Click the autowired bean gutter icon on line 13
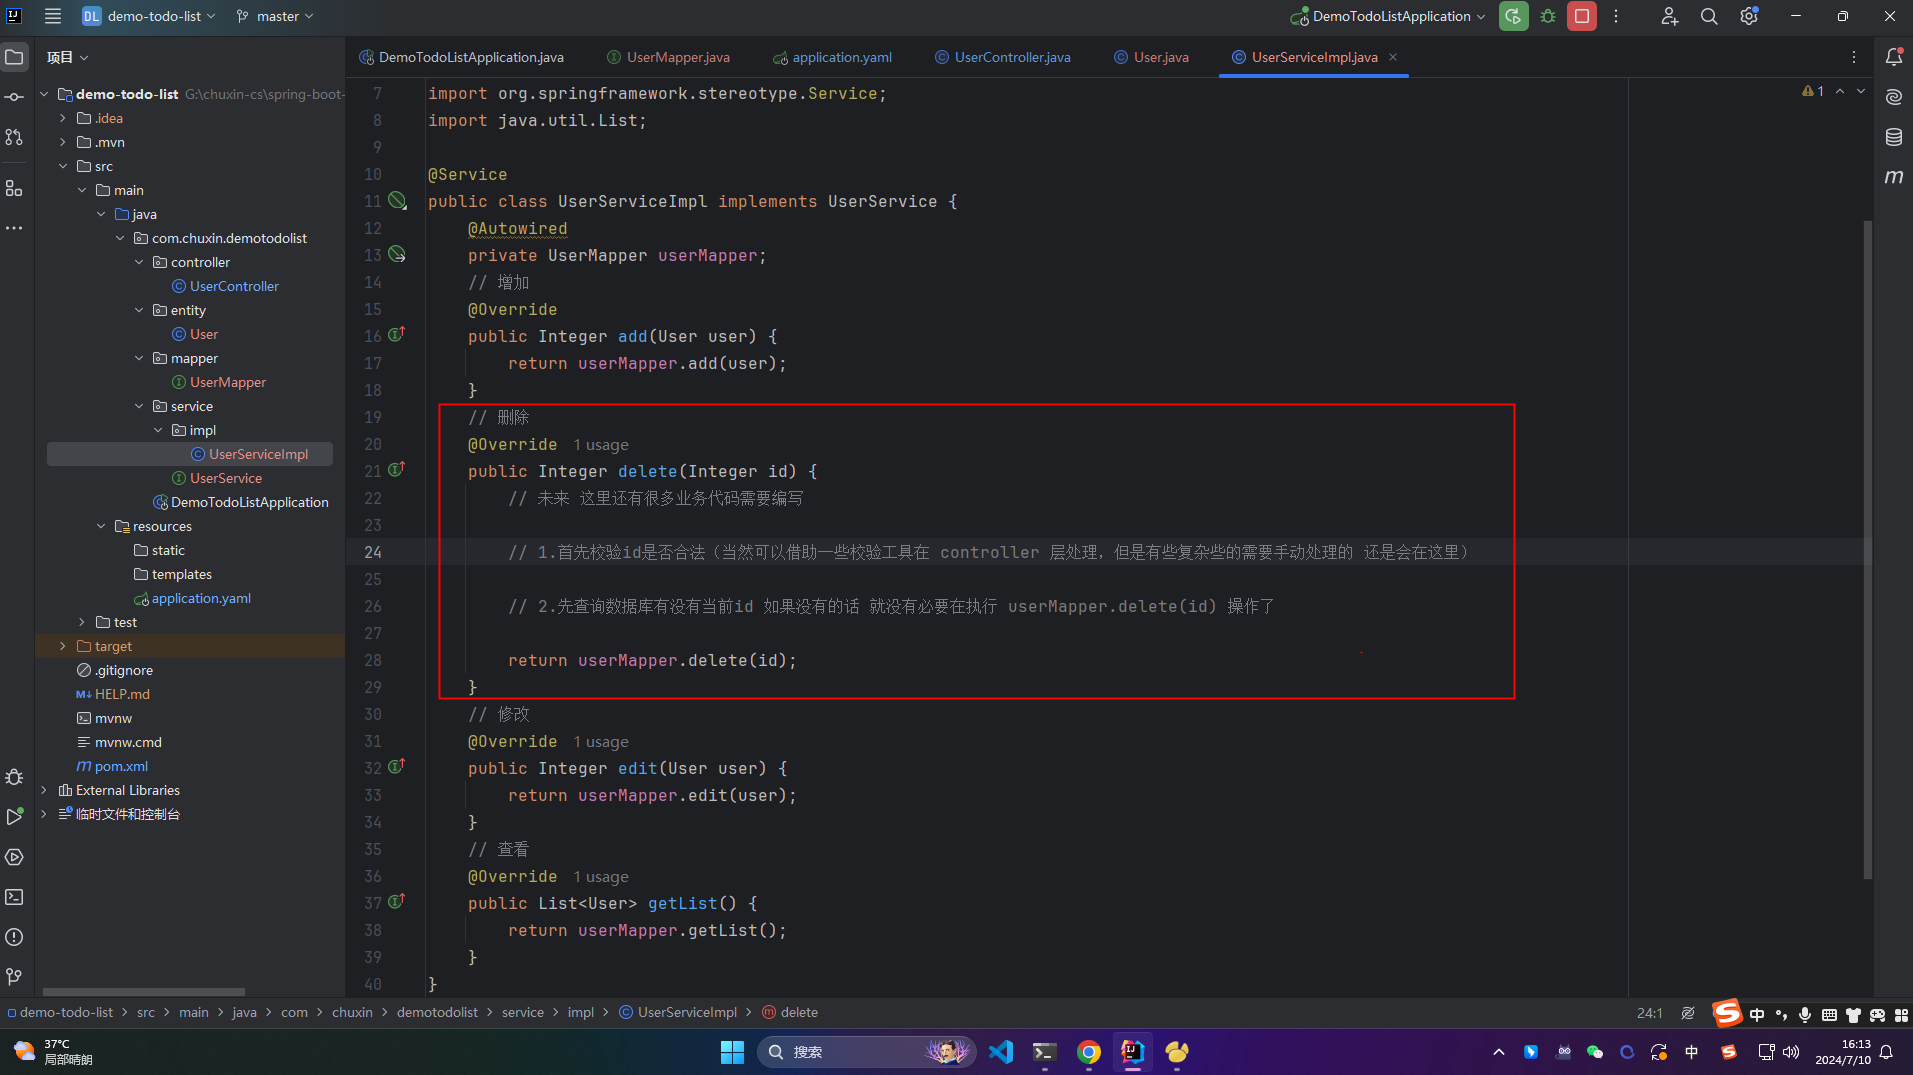Viewport: 1913px width, 1075px height. point(397,255)
